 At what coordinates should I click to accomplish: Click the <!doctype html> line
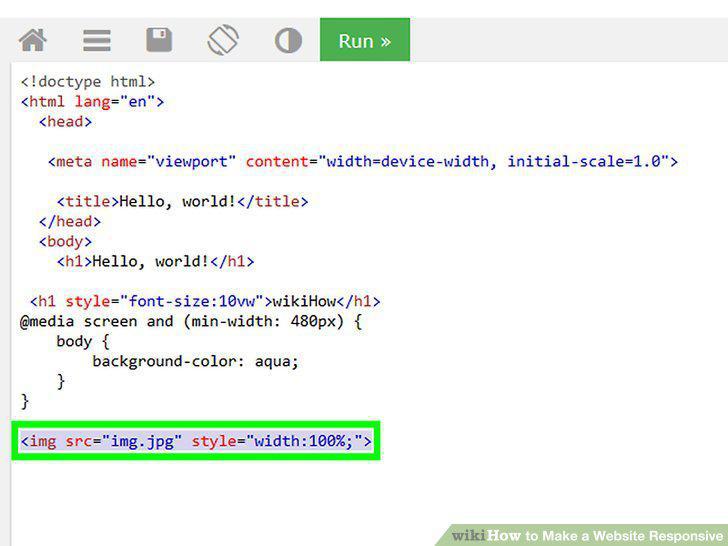(x=88, y=82)
